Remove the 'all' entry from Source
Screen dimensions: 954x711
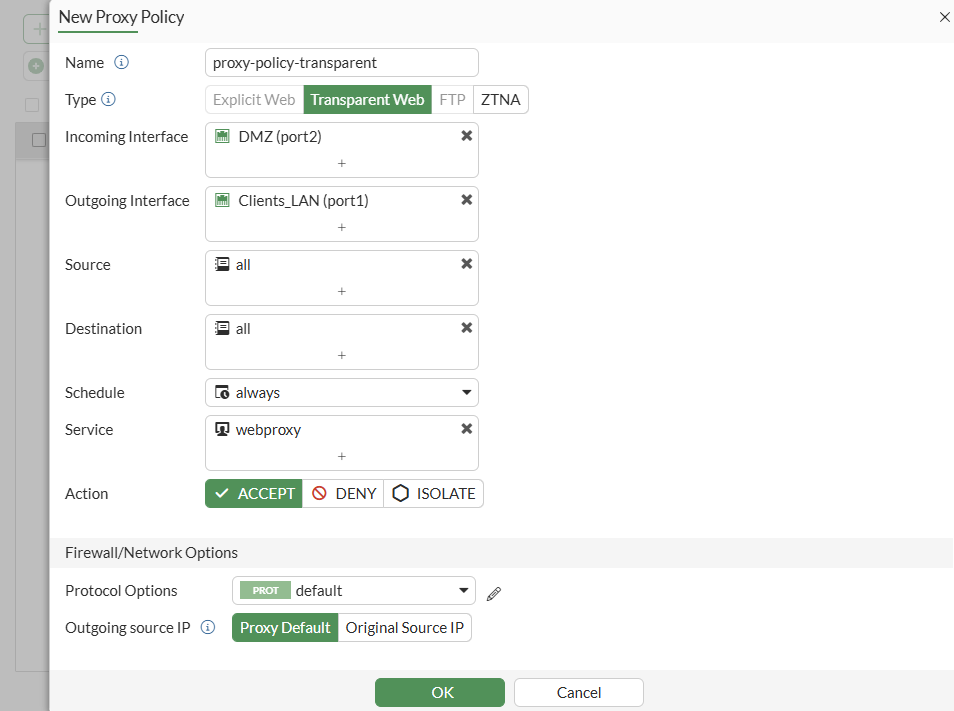[466, 263]
